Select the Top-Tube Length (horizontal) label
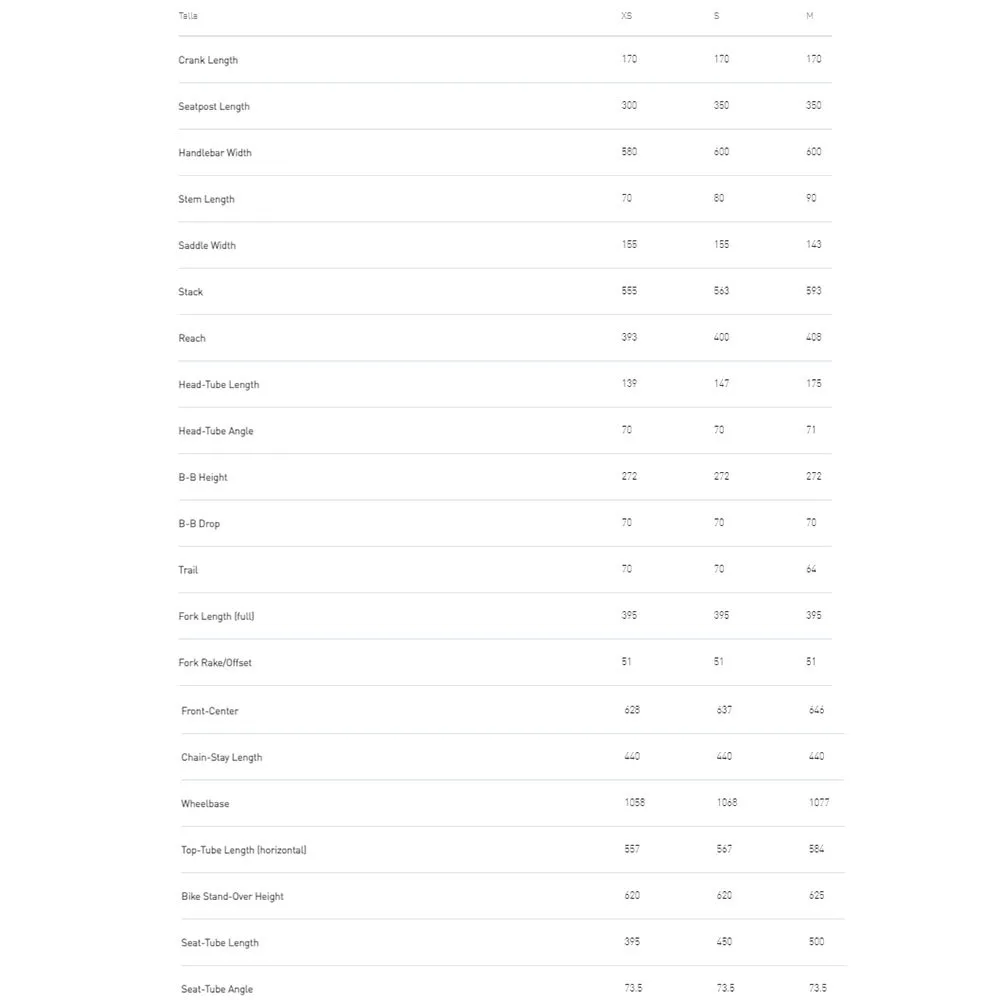This screenshot has height=1000, width=1000. click(x=244, y=850)
